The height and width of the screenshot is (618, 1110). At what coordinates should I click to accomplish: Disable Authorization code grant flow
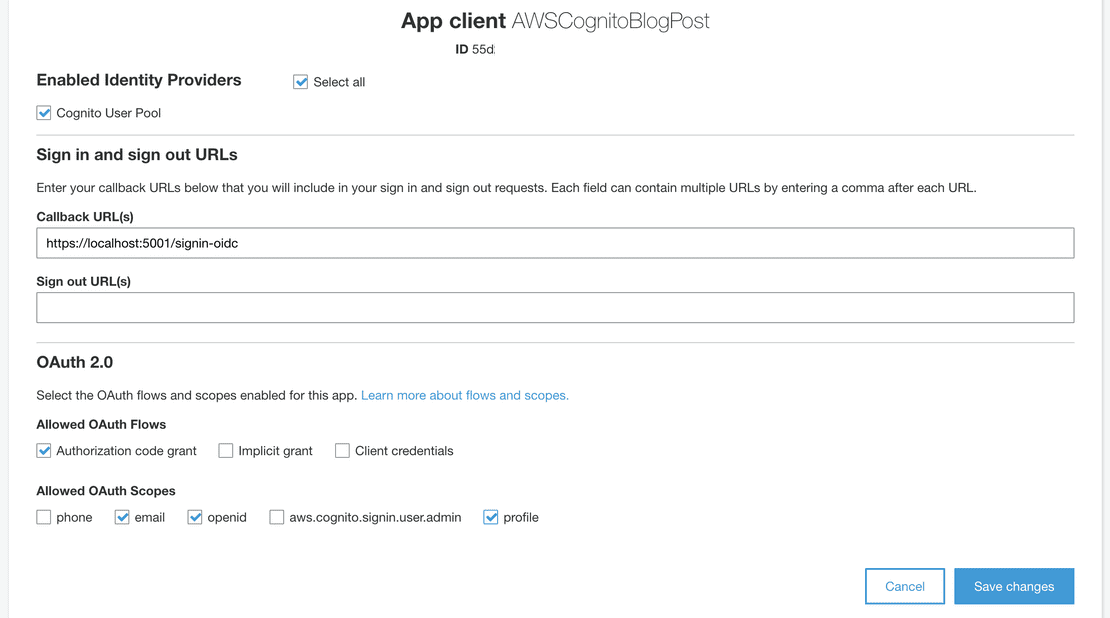44,451
